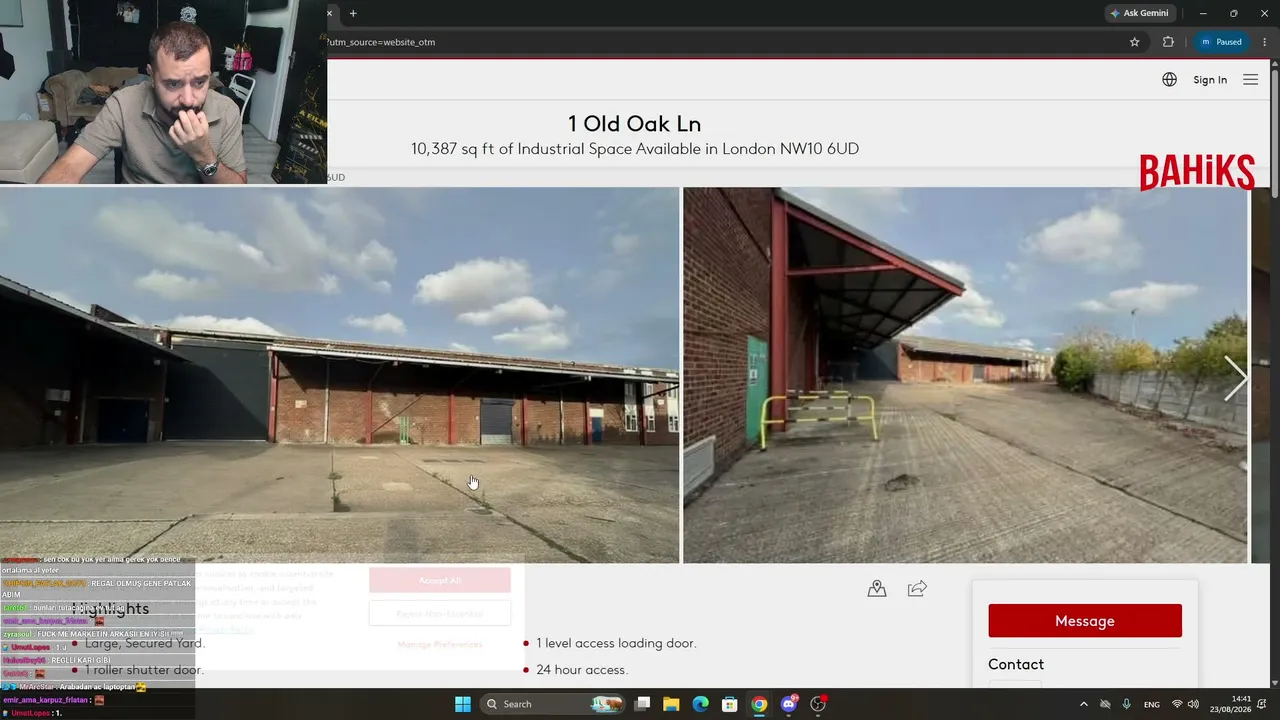
Task: Open the globe language selector
Action: click(x=1169, y=80)
